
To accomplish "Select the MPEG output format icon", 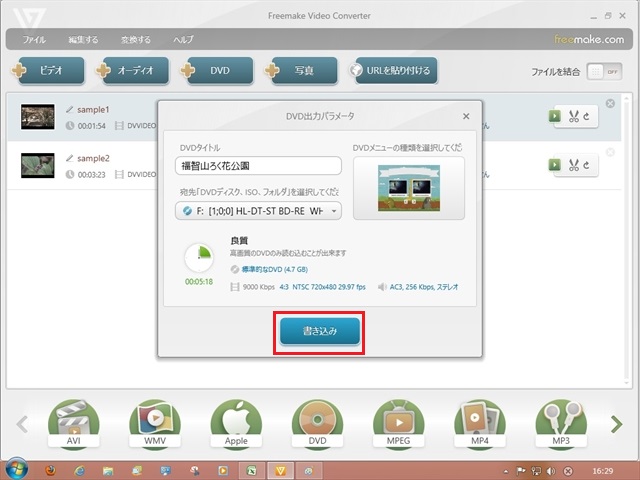I will (x=398, y=423).
